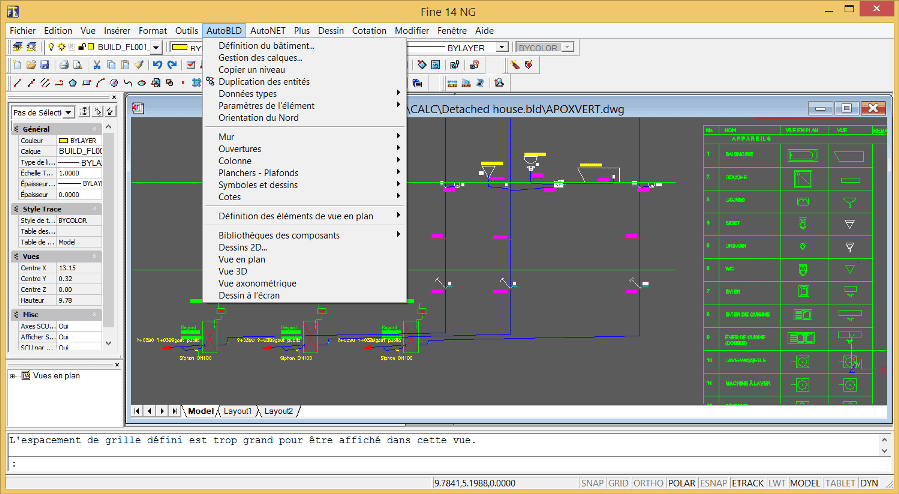Collapse the Style Trace properties section

[x=95, y=209]
